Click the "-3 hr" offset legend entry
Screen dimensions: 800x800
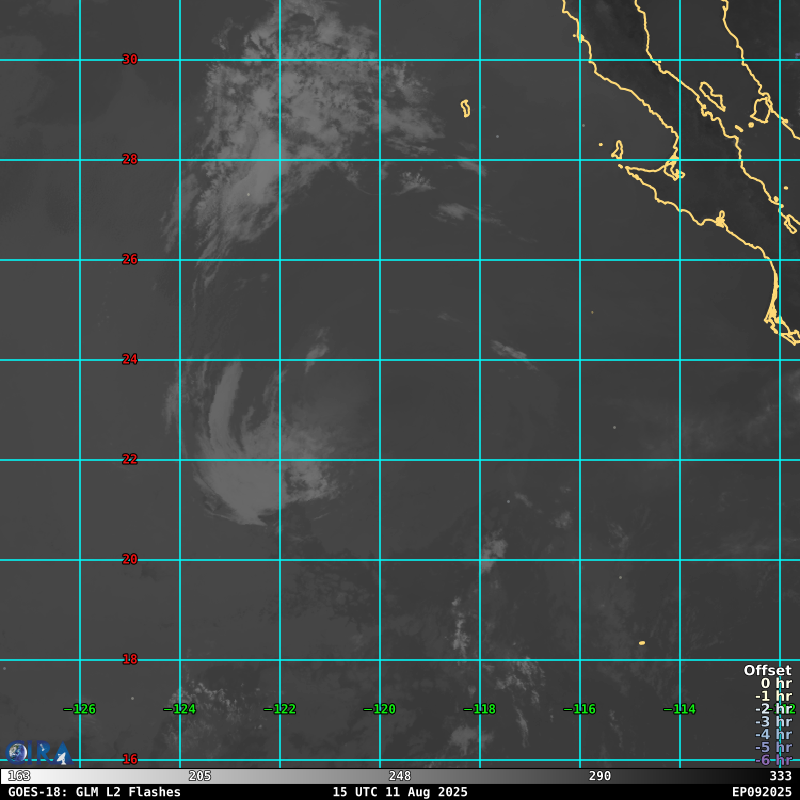(x=772, y=722)
